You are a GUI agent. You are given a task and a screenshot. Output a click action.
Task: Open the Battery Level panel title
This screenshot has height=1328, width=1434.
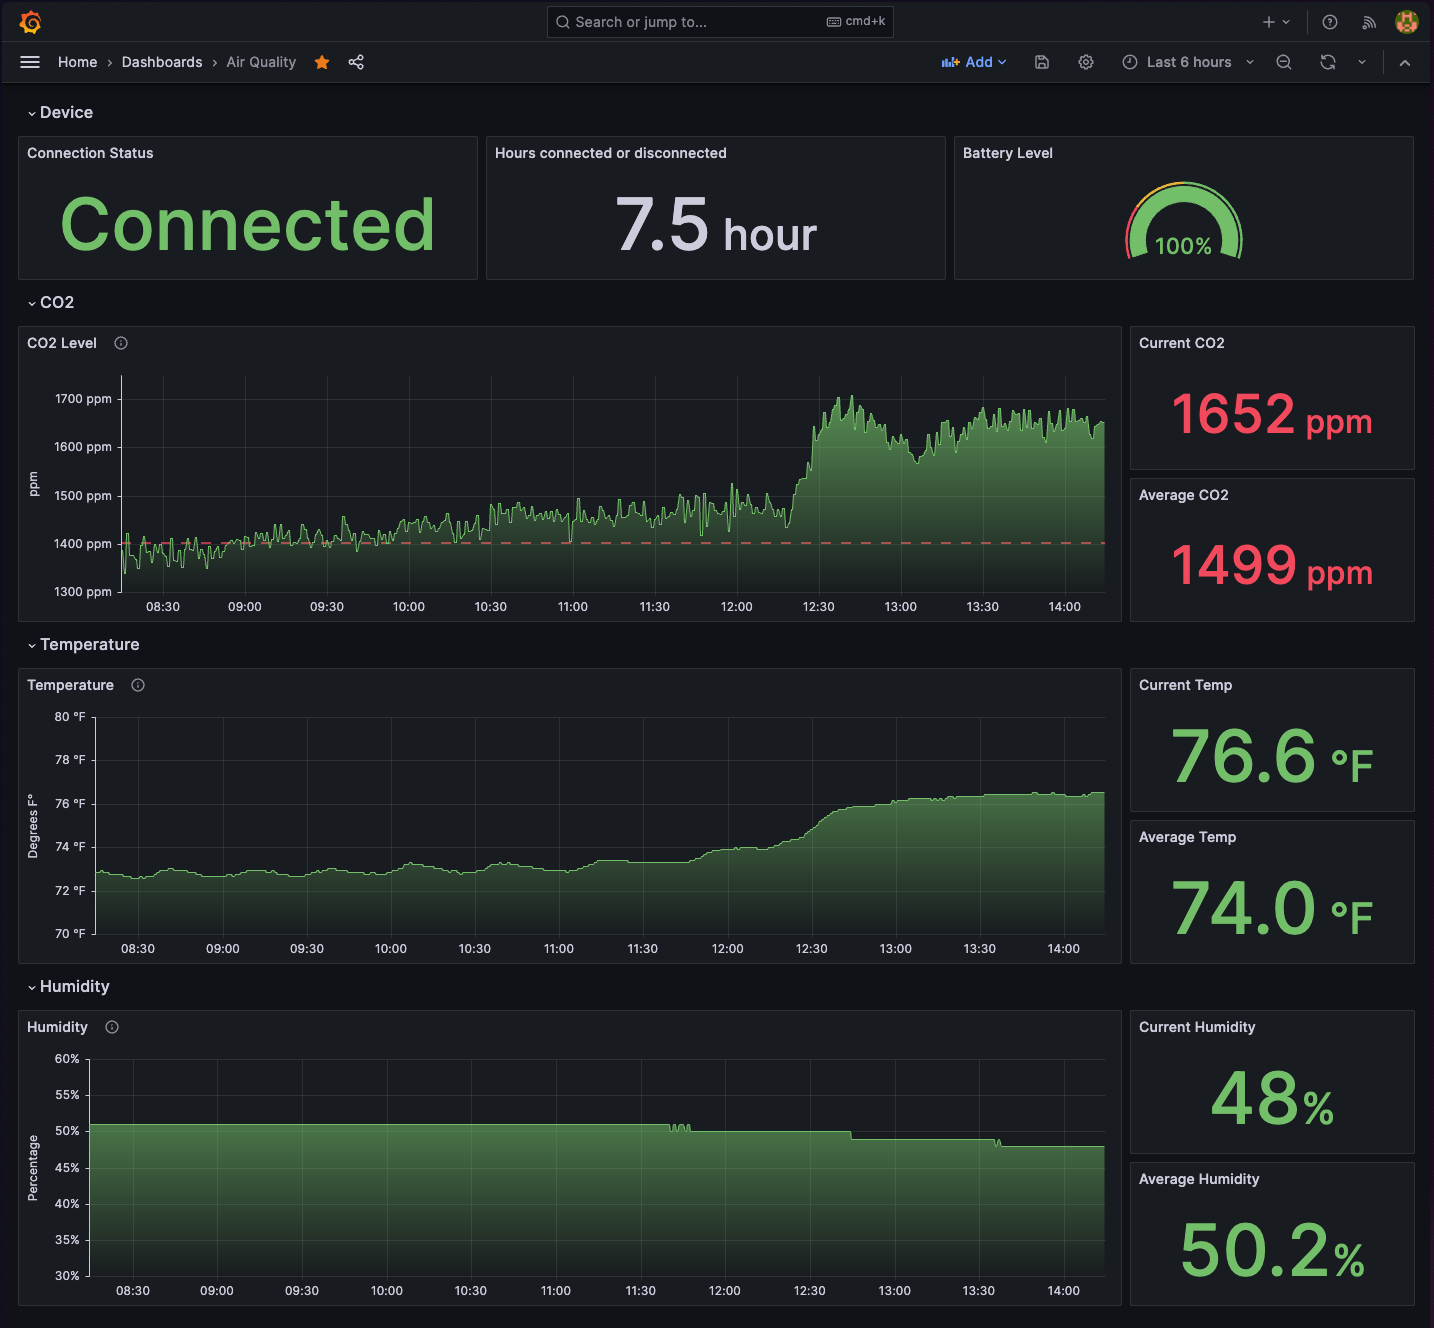(x=1008, y=153)
